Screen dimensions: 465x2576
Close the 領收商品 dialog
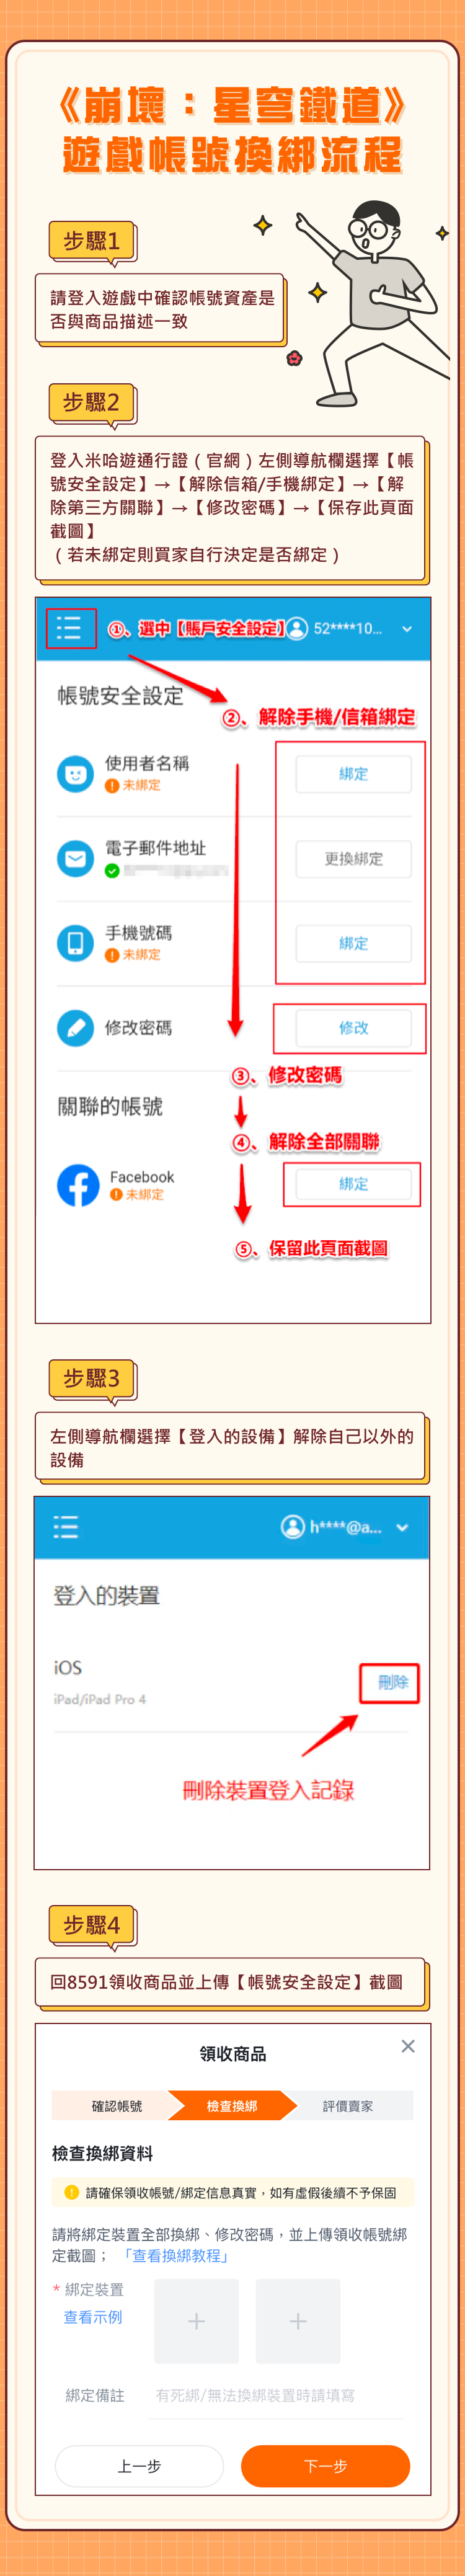coord(408,2046)
